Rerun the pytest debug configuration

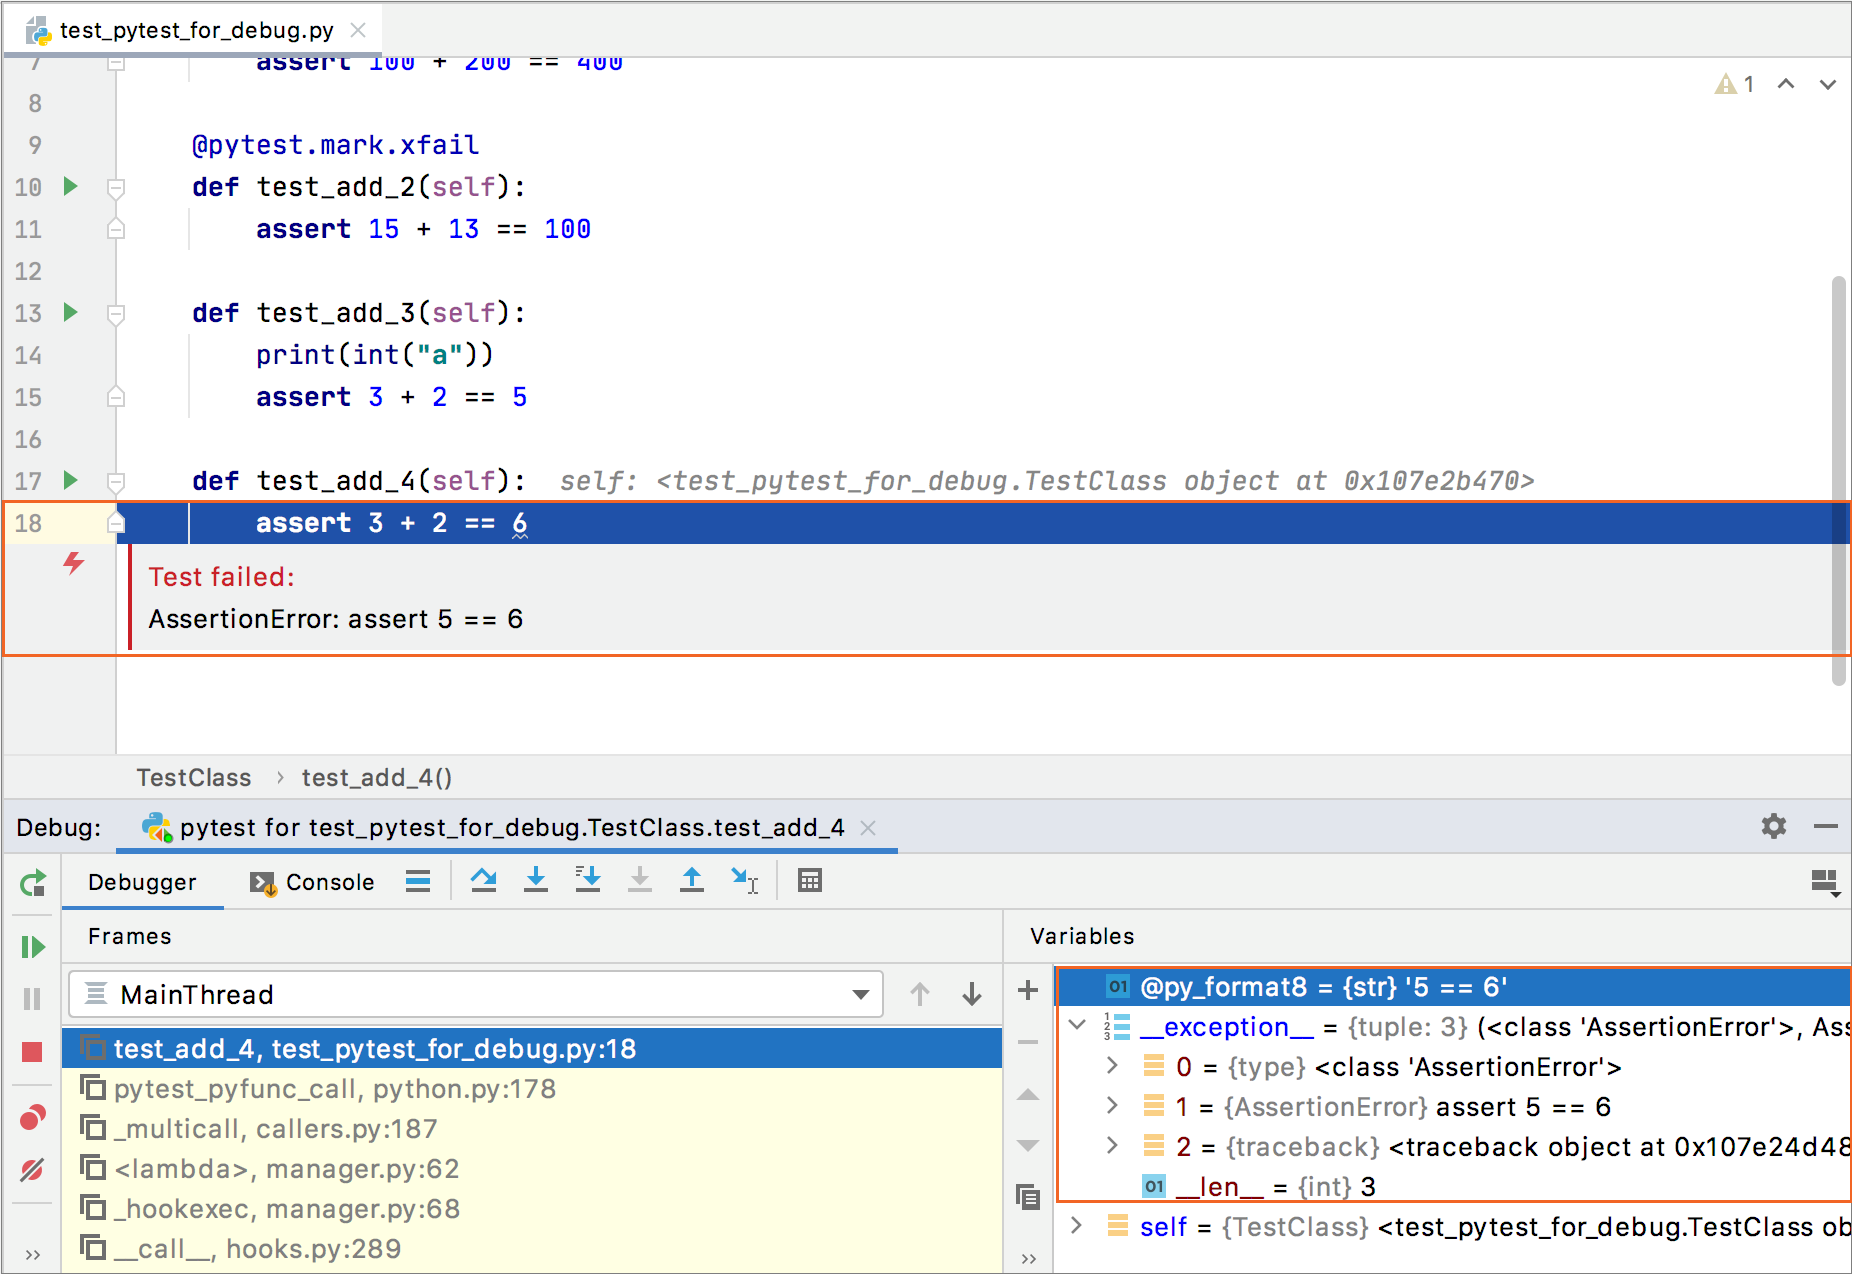tap(33, 882)
